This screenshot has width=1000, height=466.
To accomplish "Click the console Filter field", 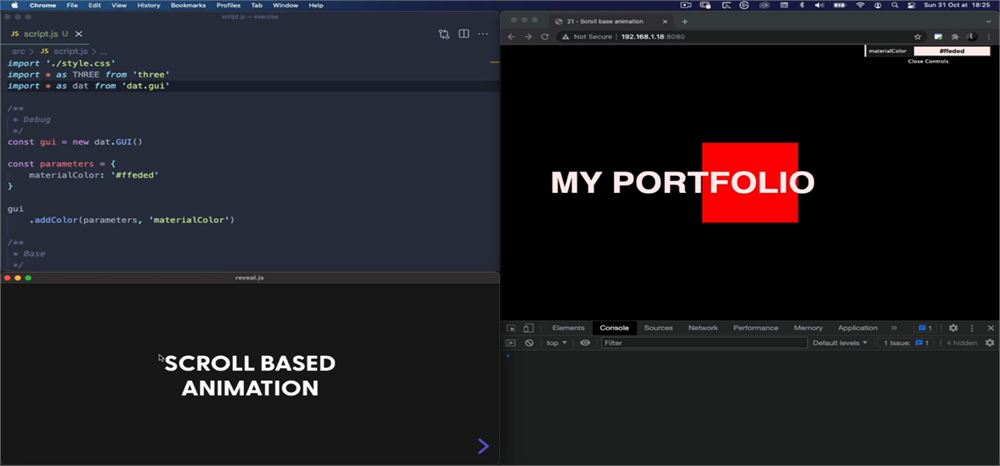I will click(x=704, y=343).
